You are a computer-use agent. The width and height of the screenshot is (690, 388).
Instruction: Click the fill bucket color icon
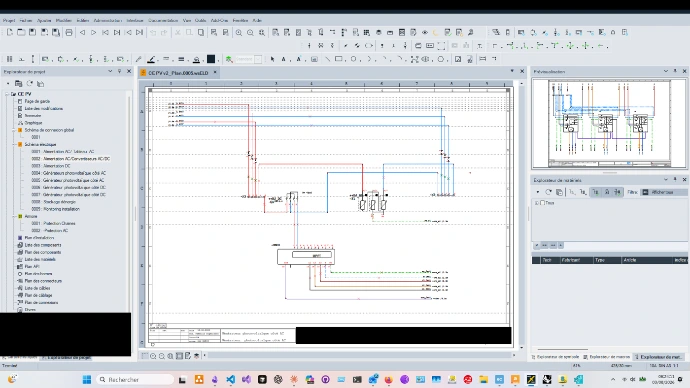(x=196, y=59)
